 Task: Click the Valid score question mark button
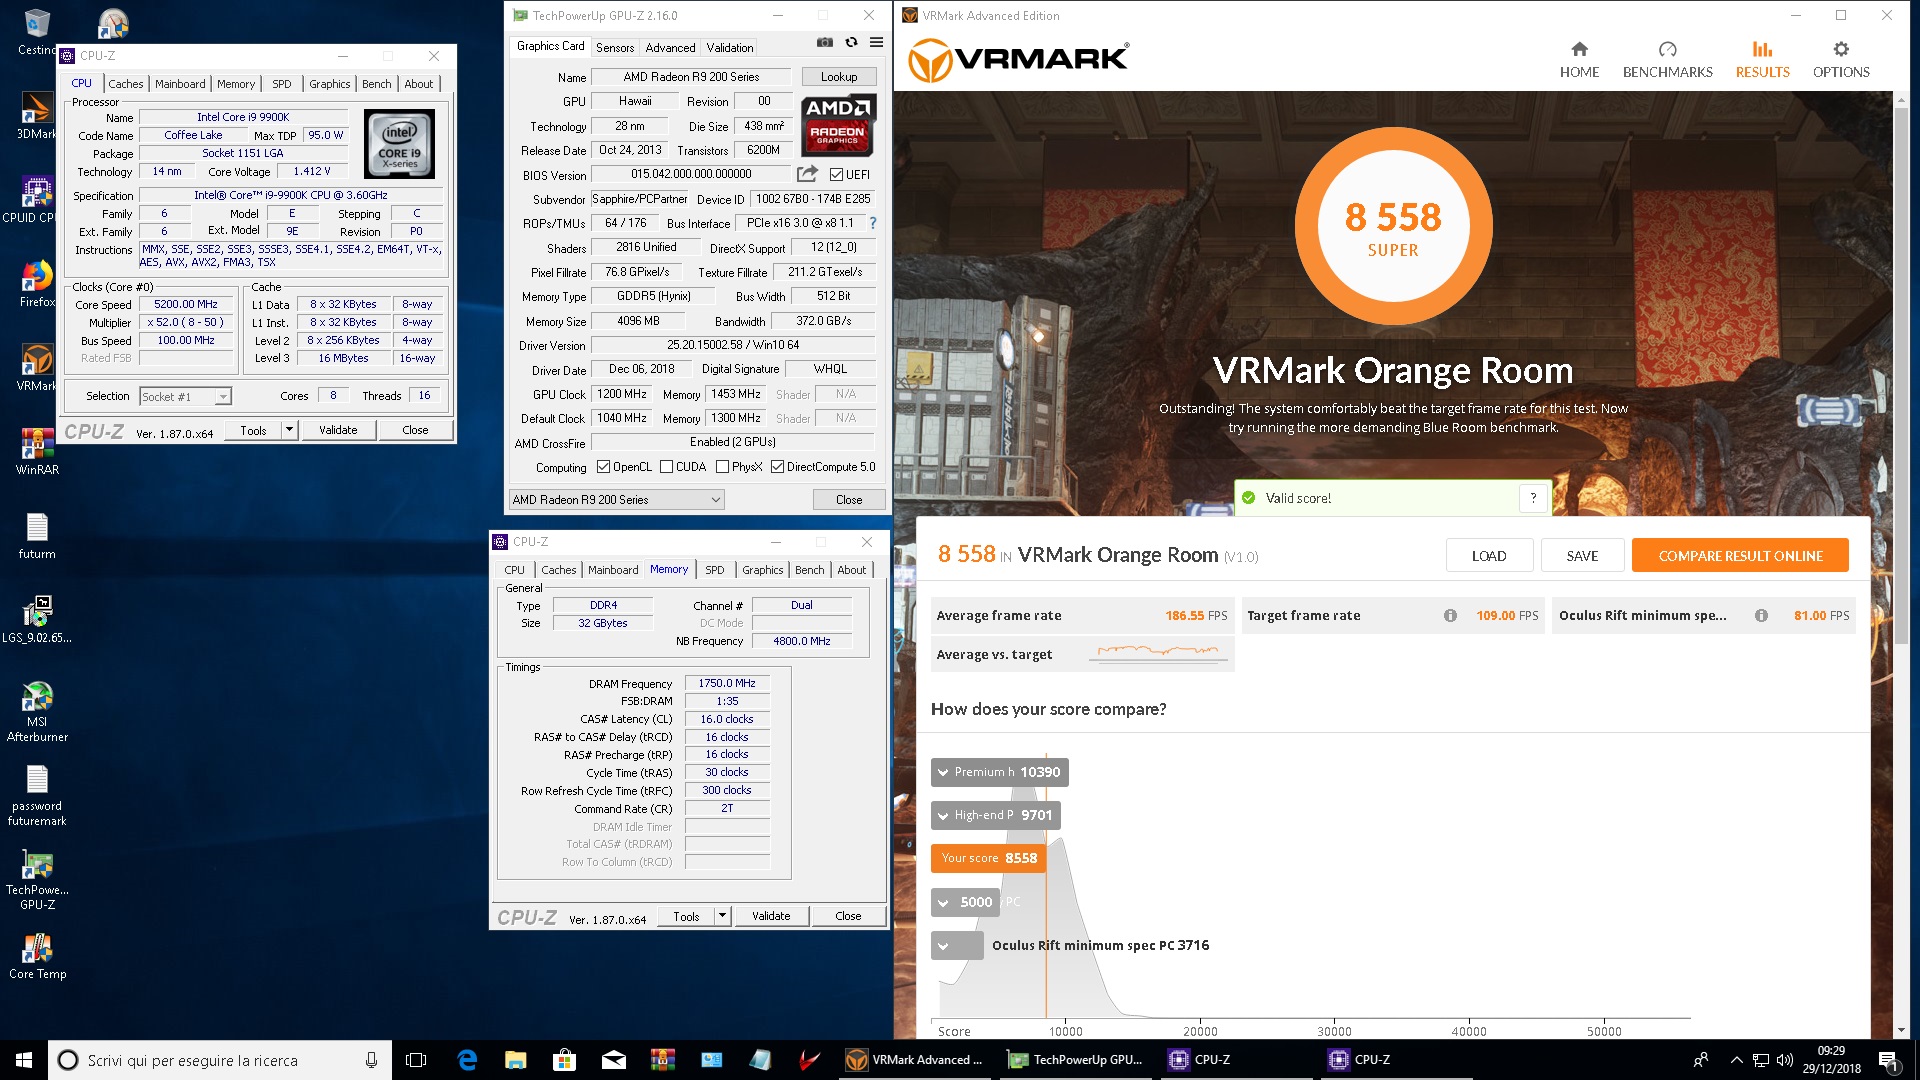pos(1533,498)
